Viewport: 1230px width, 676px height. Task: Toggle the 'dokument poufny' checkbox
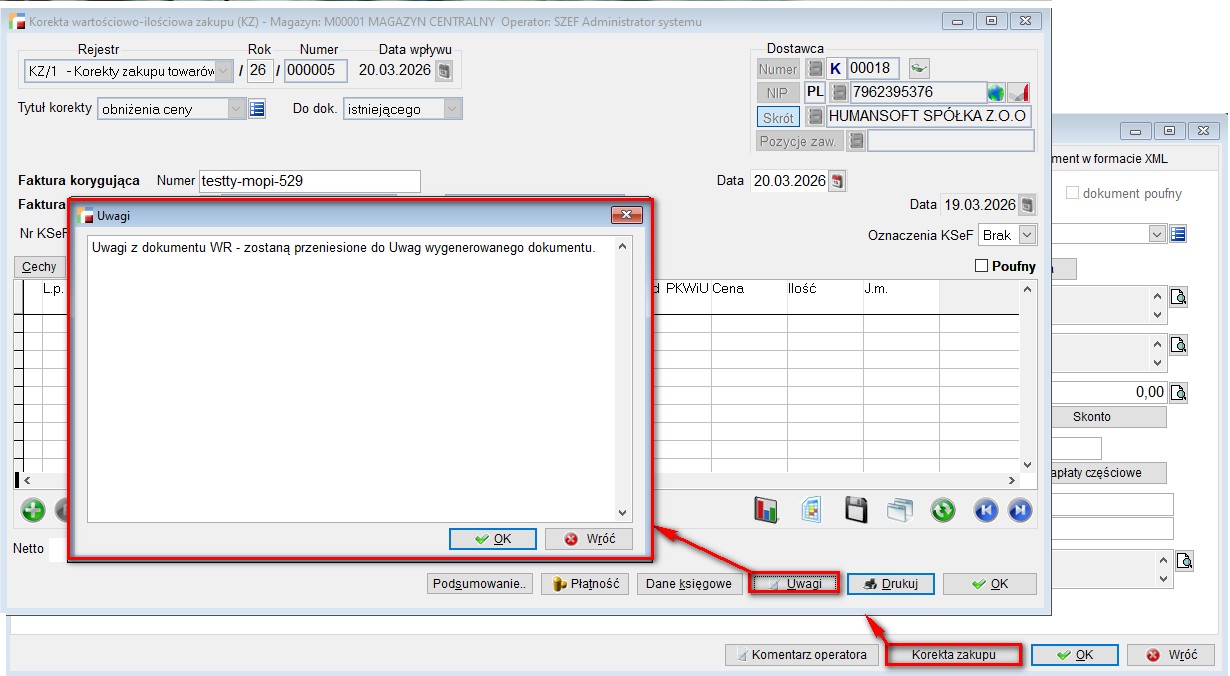1073,193
